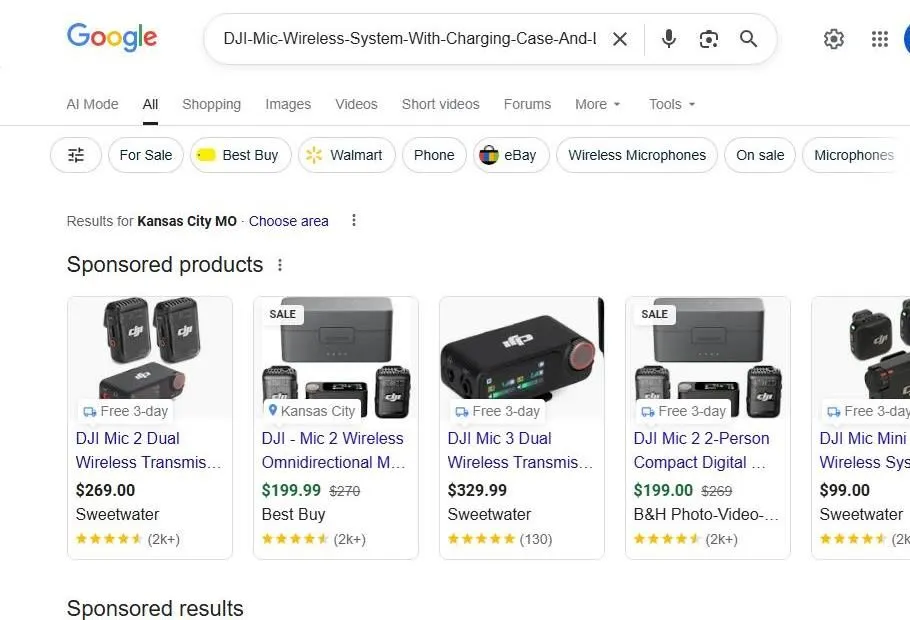Choose area for Kansas City MO results
Image resolution: width=910 pixels, height=620 pixels.
[288, 221]
